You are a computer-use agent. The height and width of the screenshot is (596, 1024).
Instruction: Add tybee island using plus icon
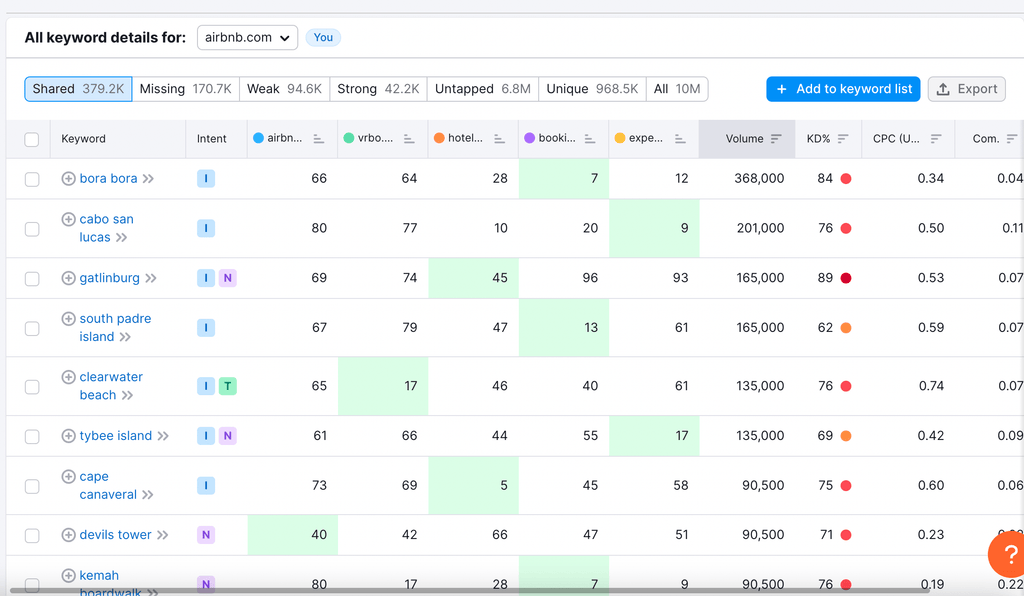point(69,435)
